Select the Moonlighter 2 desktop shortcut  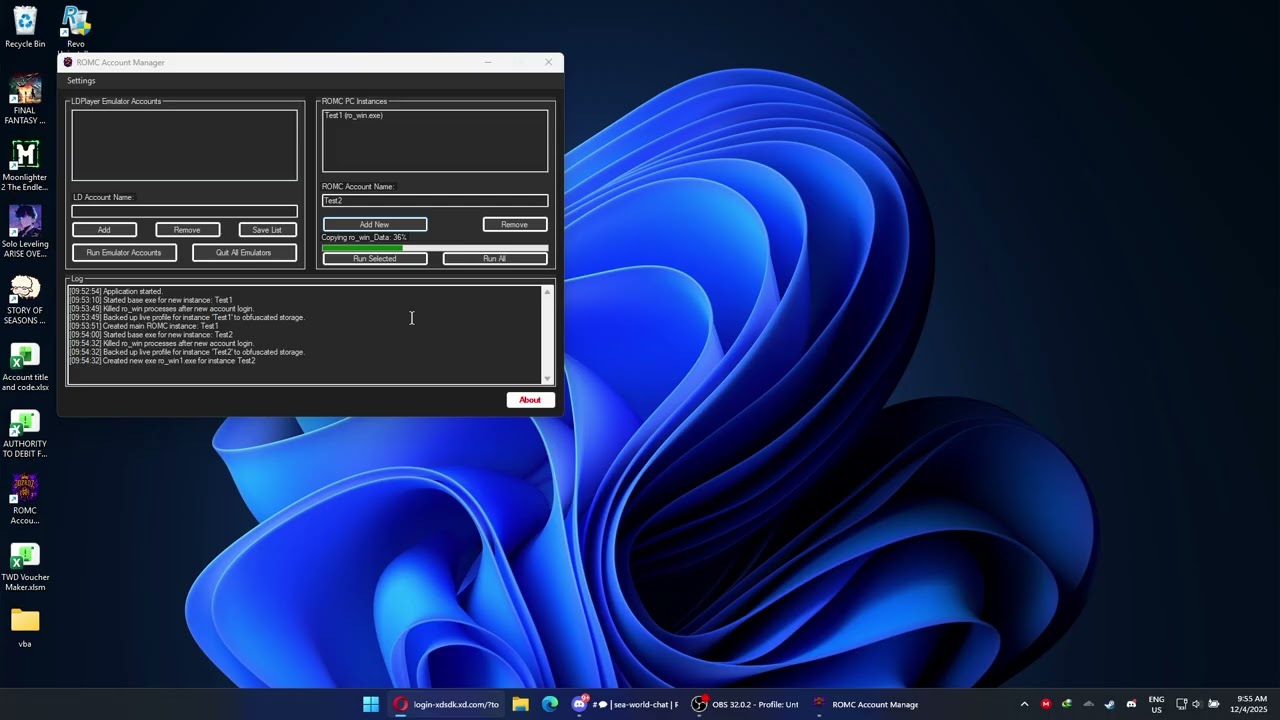tap(25, 166)
